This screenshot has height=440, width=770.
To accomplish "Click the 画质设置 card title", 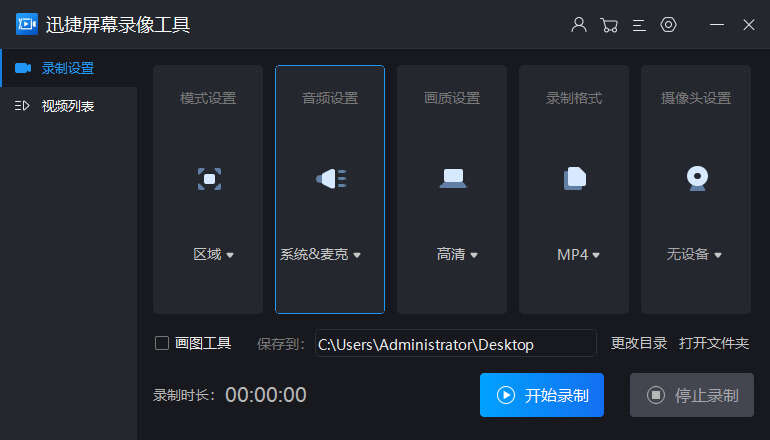I will [x=452, y=98].
